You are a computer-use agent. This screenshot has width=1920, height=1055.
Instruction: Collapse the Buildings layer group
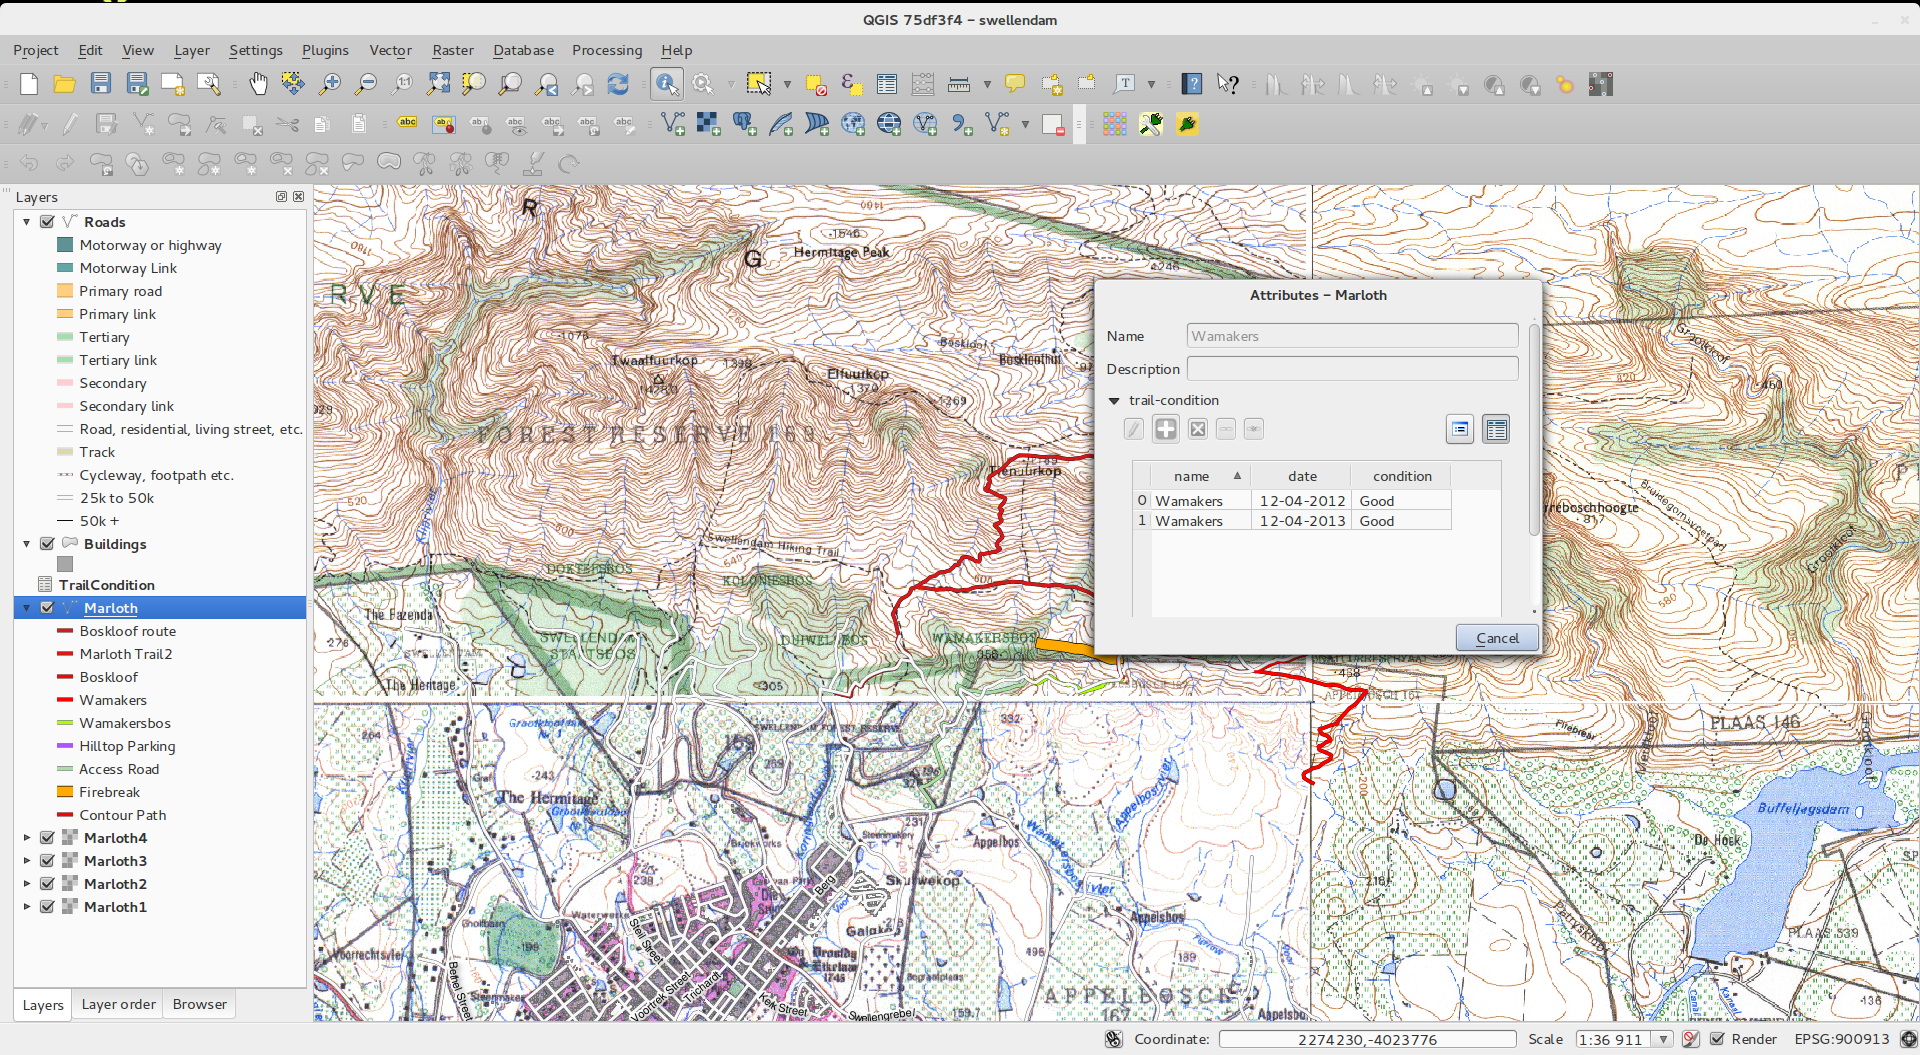[27, 544]
